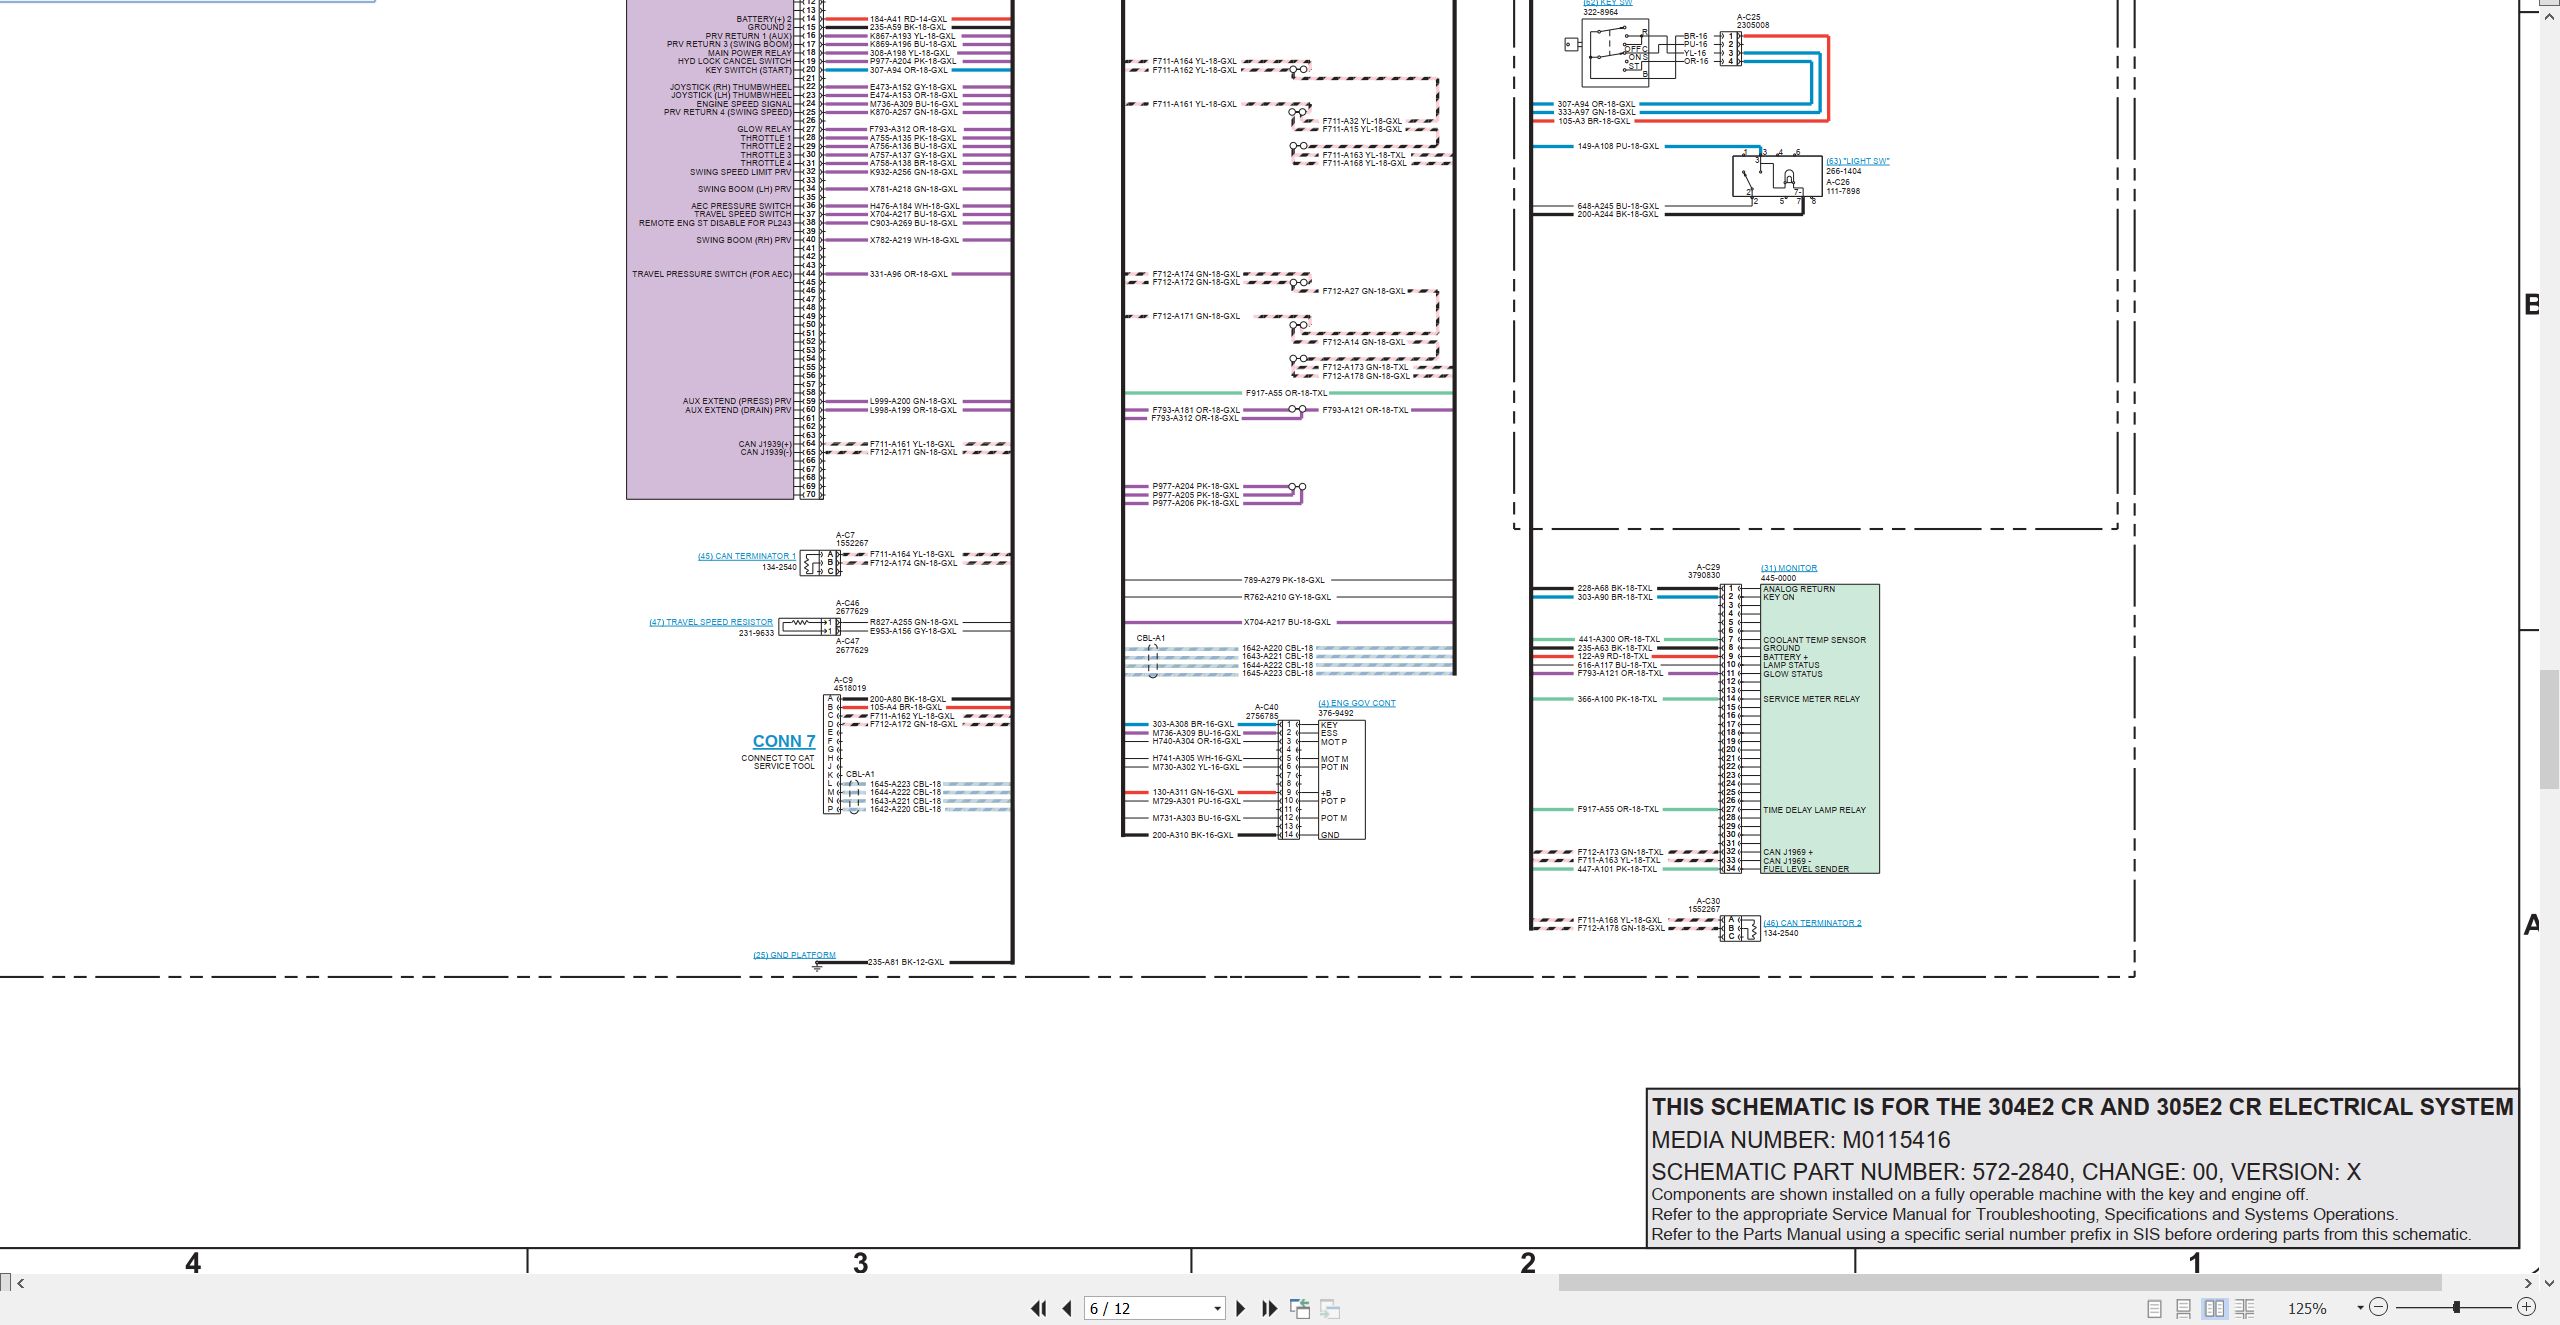Viewport: 2560px width, 1325px height.
Task: Select the MEDIA NUMBER: M0115416 text
Action: [x=1801, y=1140]
